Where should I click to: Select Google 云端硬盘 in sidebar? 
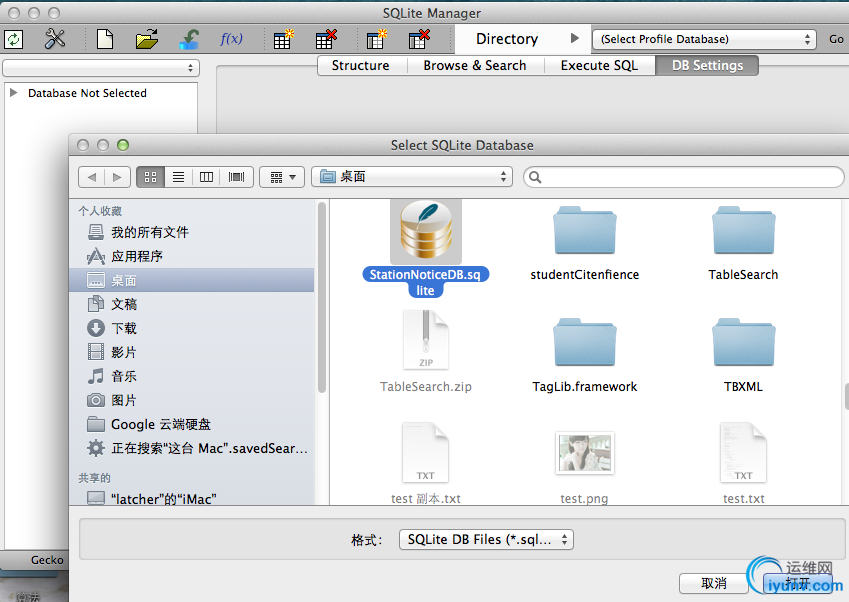coord(192,424)
